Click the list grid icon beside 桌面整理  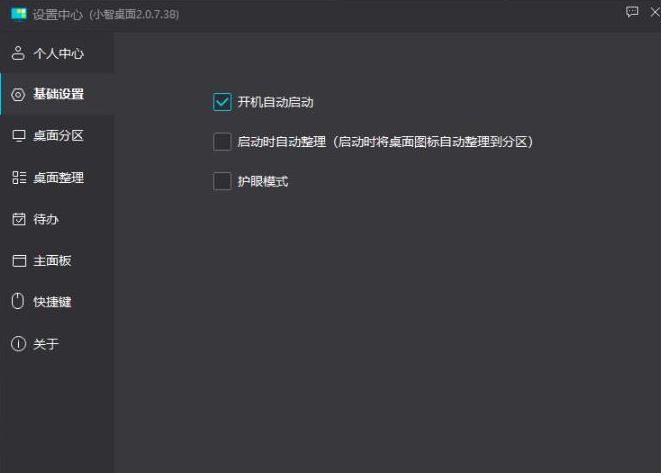[x=19, y=177]
